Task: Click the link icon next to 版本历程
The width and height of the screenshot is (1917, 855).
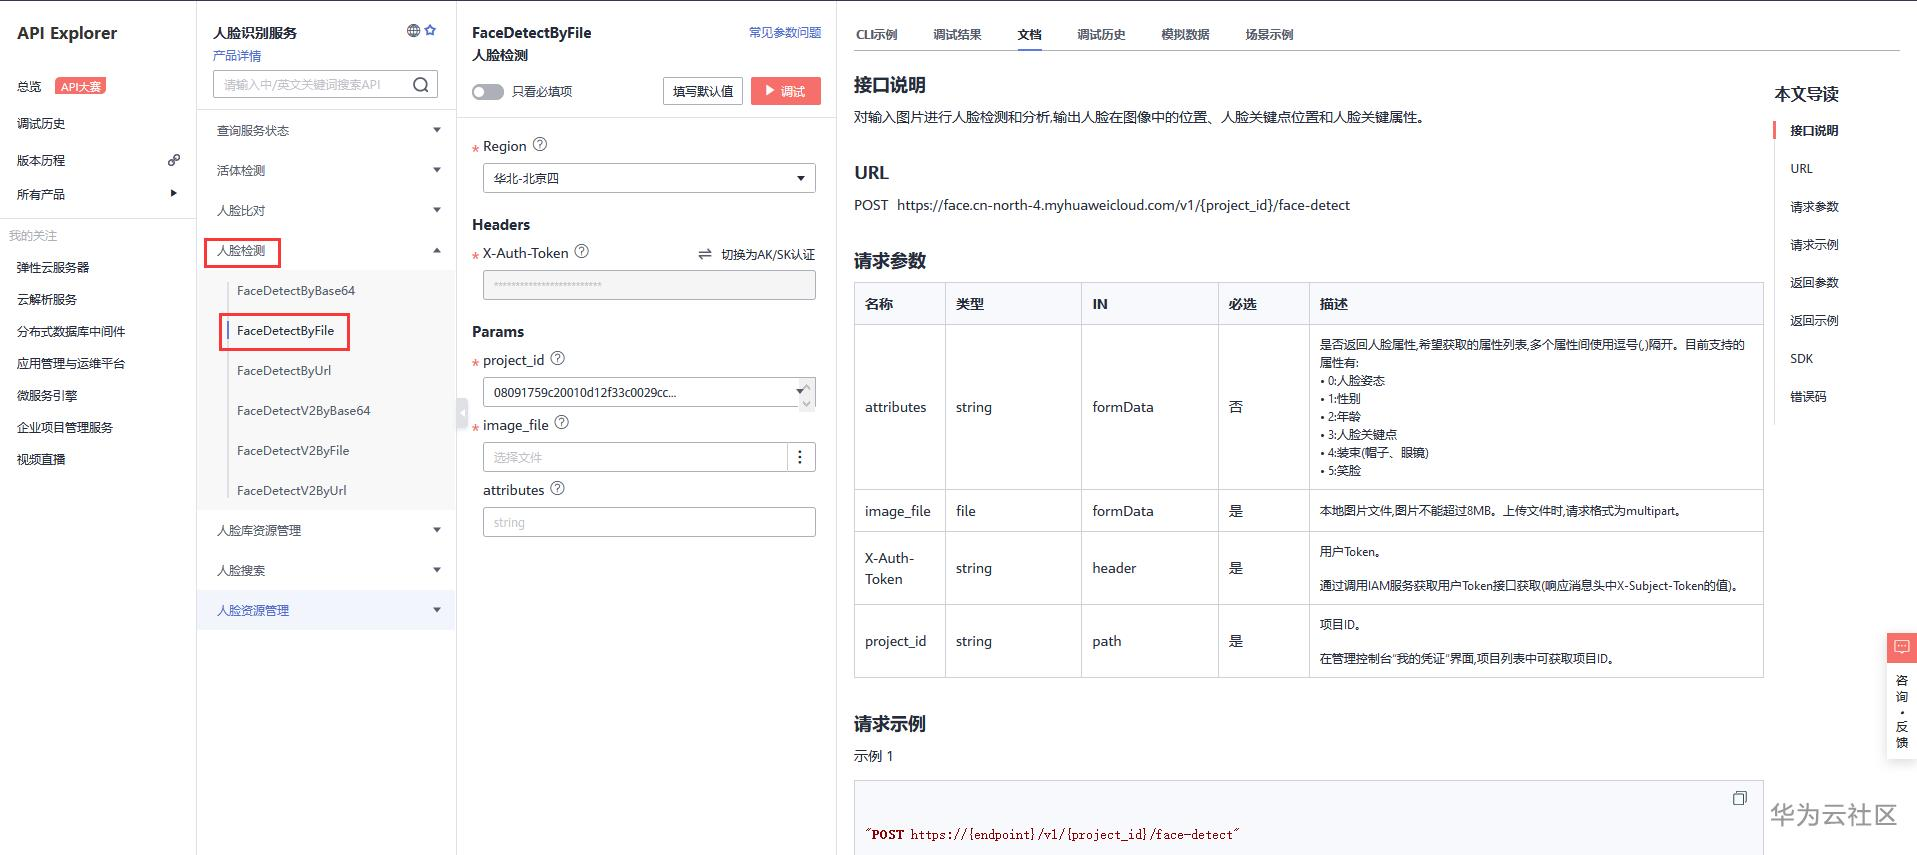Action: pos(174,160)
